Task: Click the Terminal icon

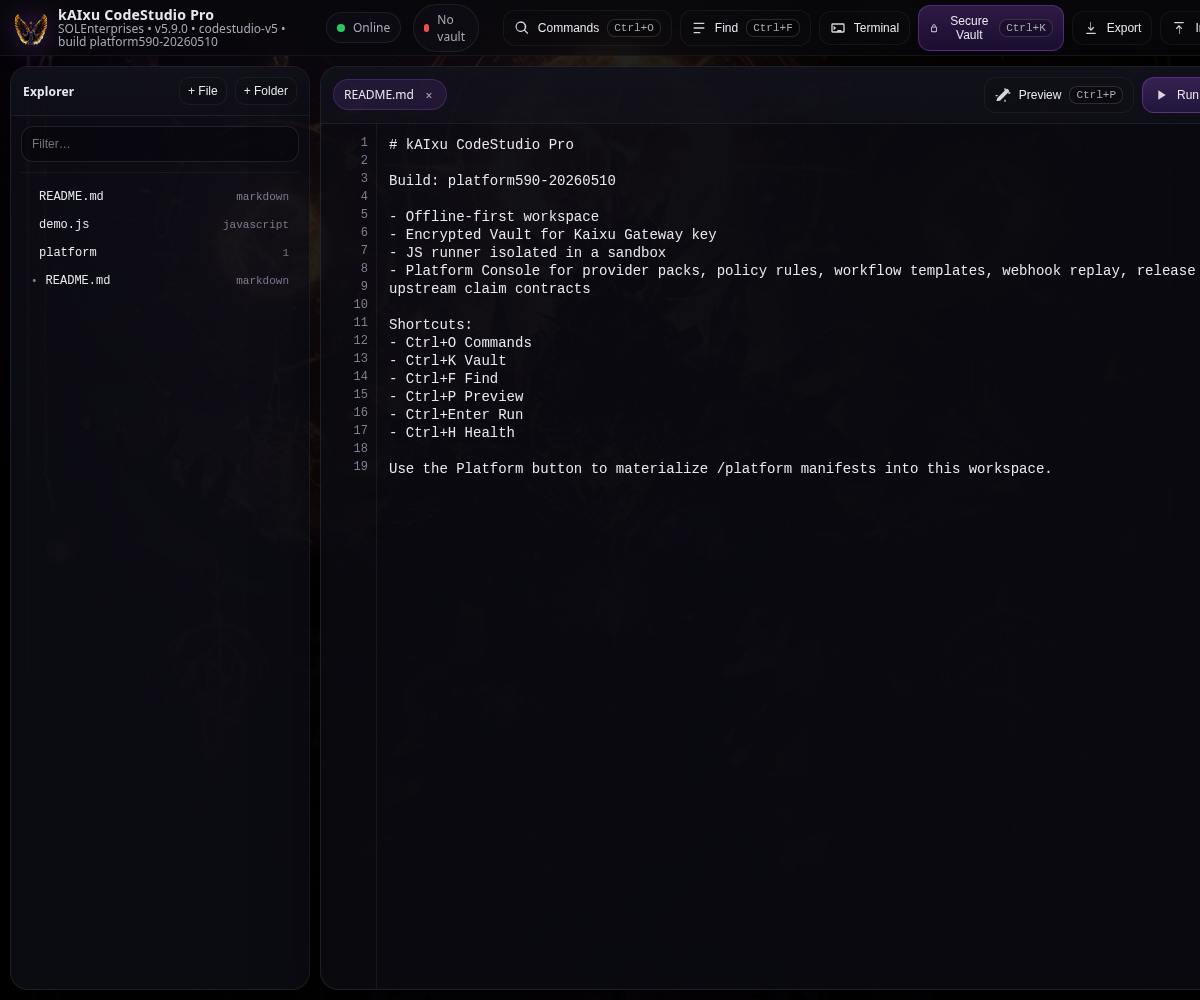Action: 838,28
